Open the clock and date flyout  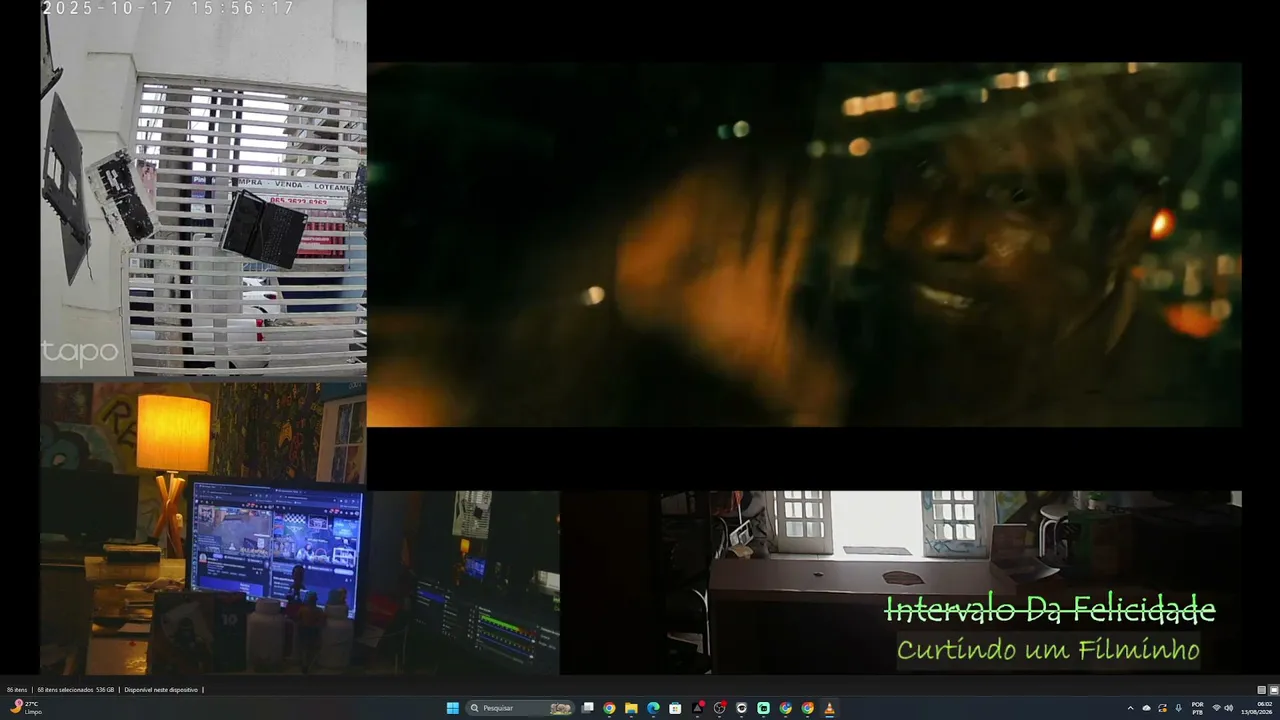tap(1258, 708)
